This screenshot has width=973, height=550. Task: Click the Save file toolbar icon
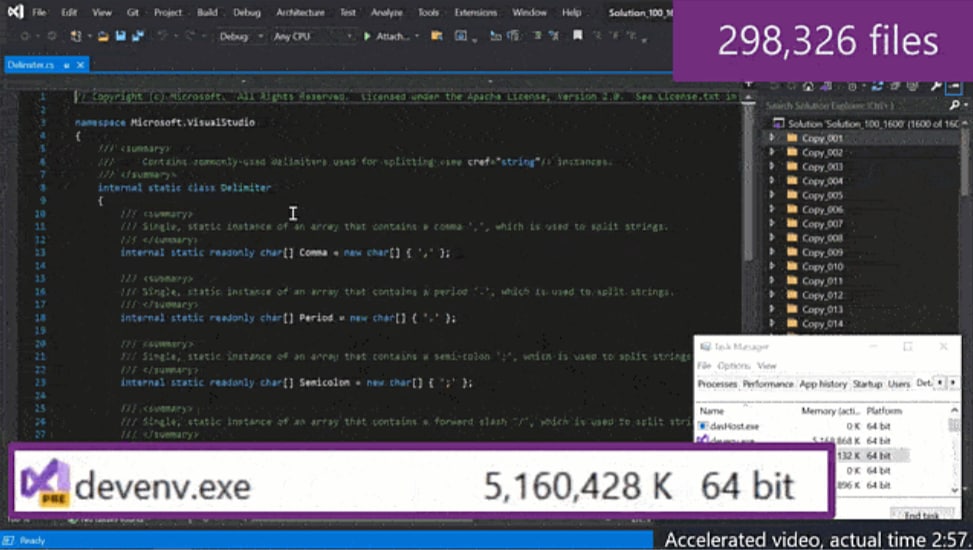click(x=120, y=37)
